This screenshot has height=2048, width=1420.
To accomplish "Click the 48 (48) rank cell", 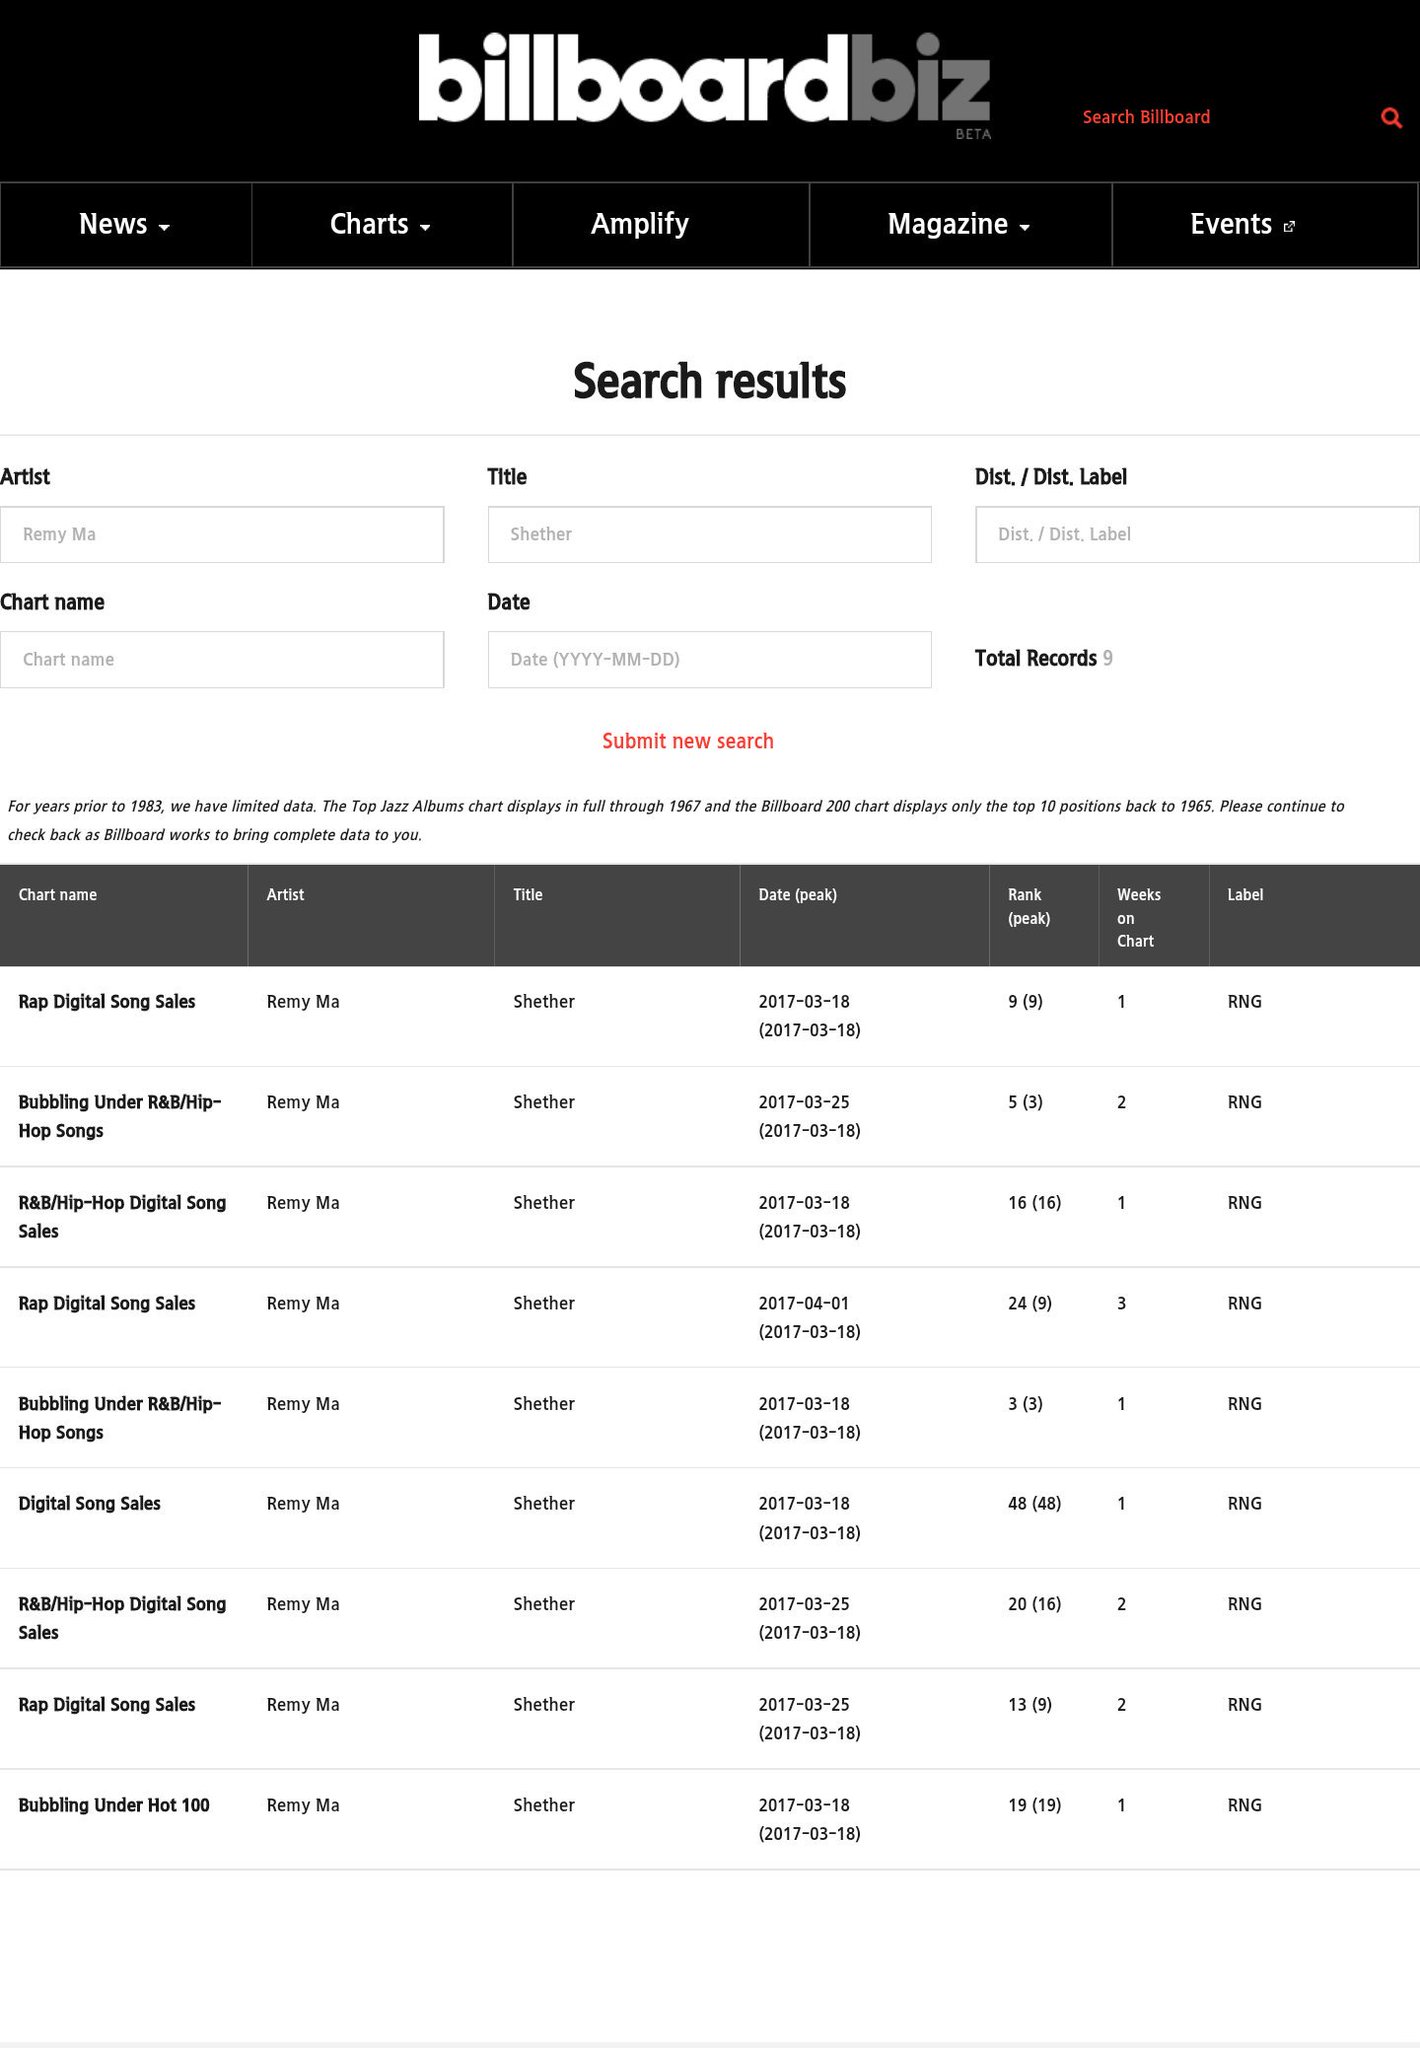I will tap(1035, 1504).
